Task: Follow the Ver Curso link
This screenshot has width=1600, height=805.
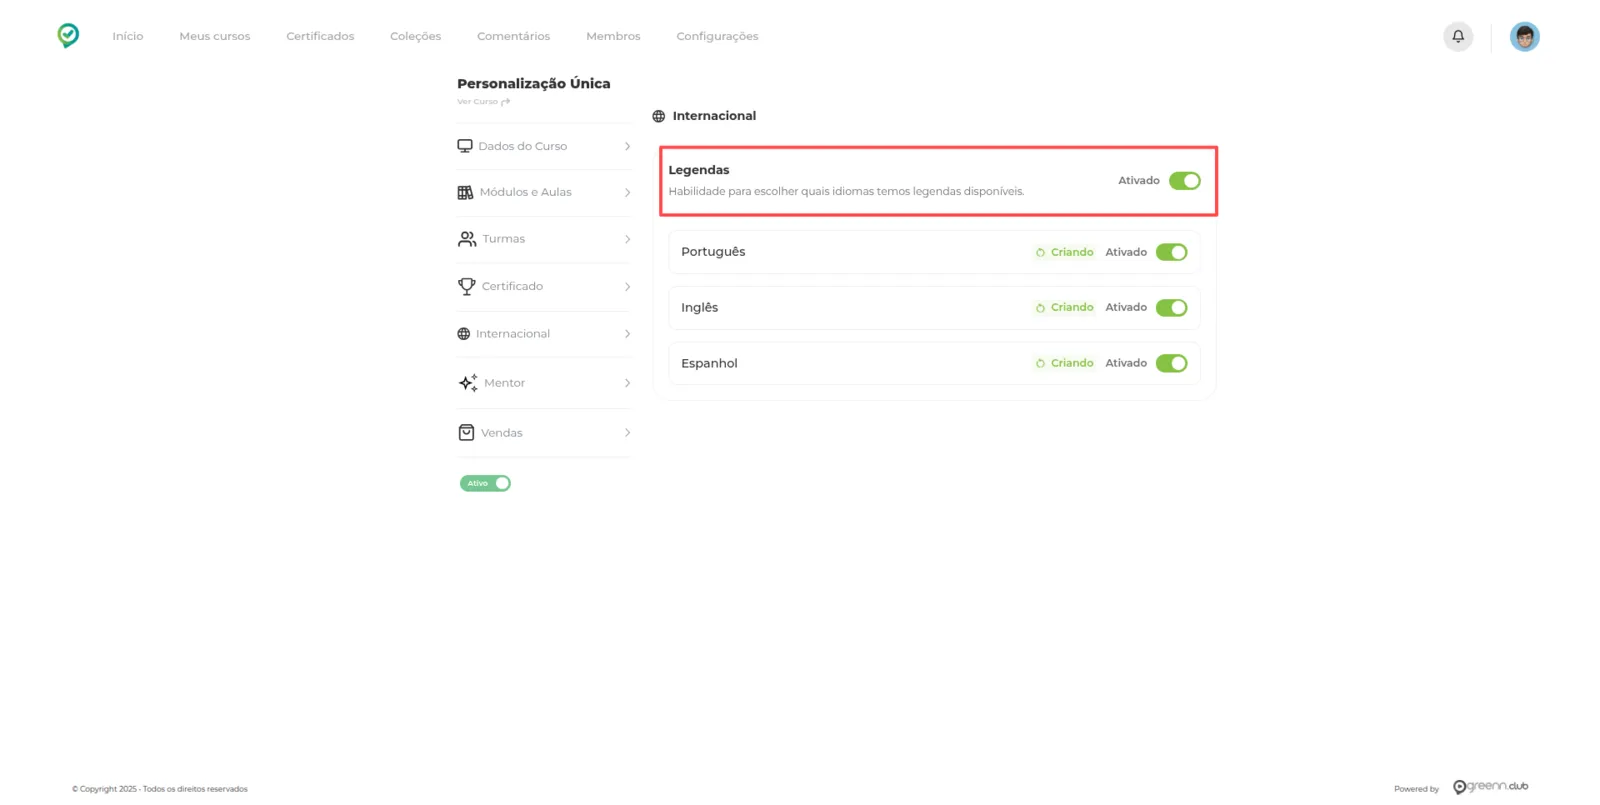Action: [x=477, y=102]
